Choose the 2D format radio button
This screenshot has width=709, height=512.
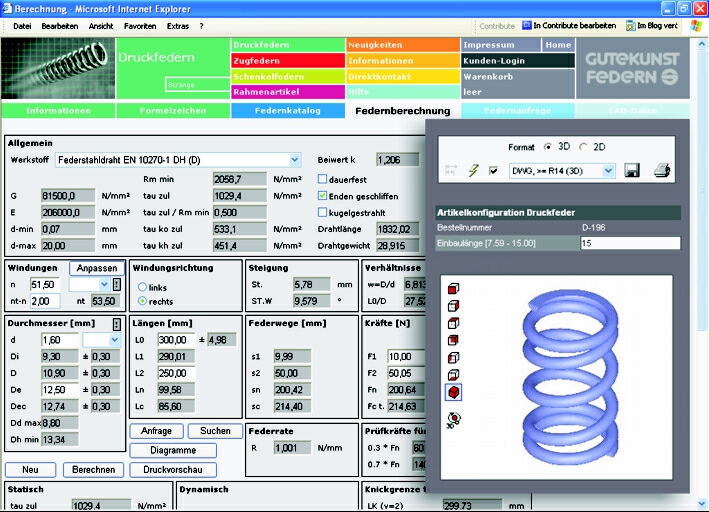click(x=584, y=146)
